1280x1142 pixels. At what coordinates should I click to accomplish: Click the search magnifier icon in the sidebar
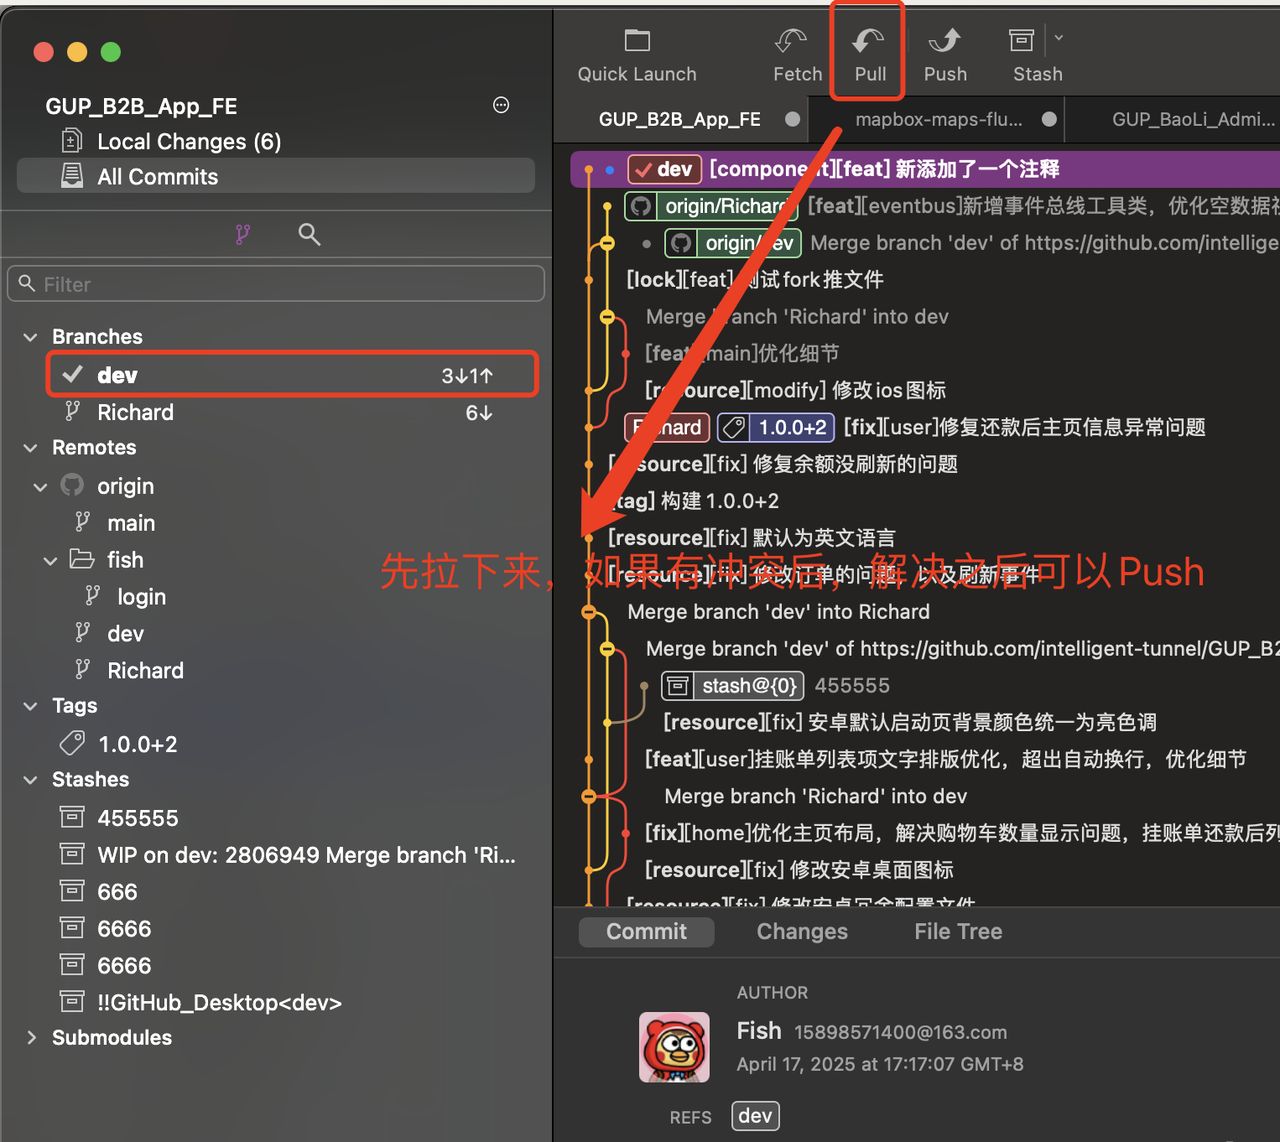[309, 234]
